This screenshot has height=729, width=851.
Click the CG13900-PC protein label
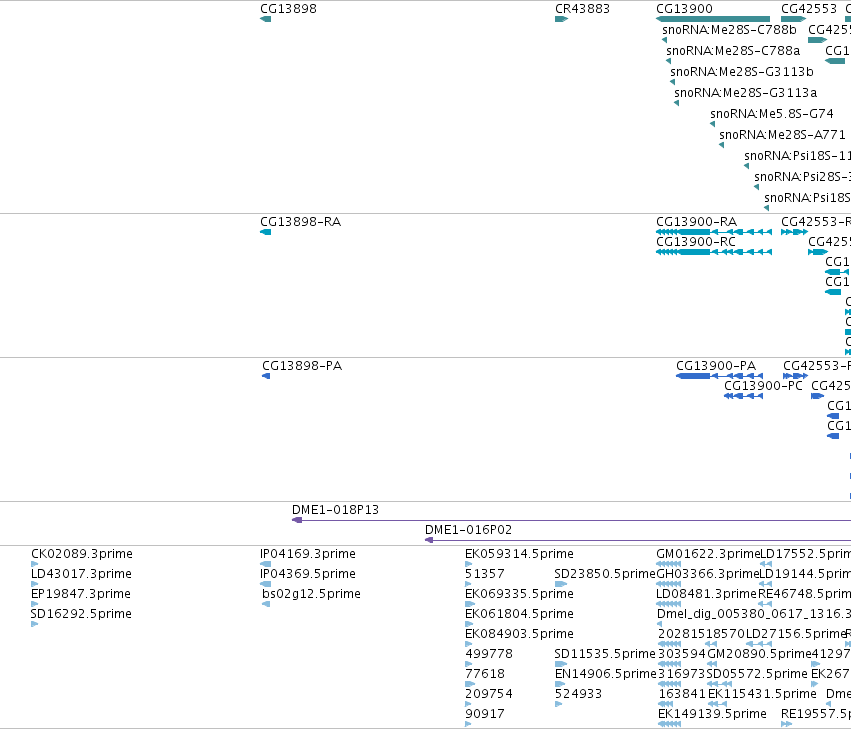(x=764, y=386)
